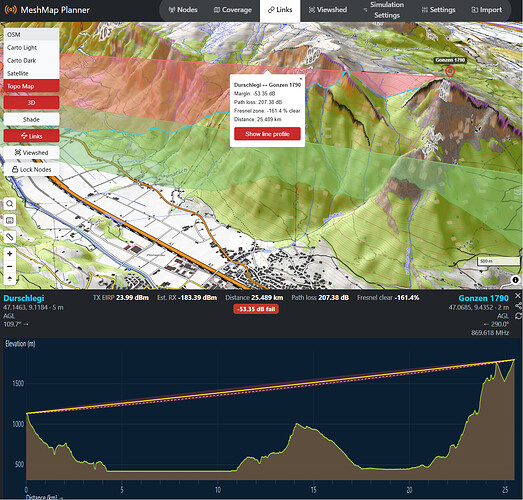
Task: Zoom in with the plus button
Action: tap(10, 254)
